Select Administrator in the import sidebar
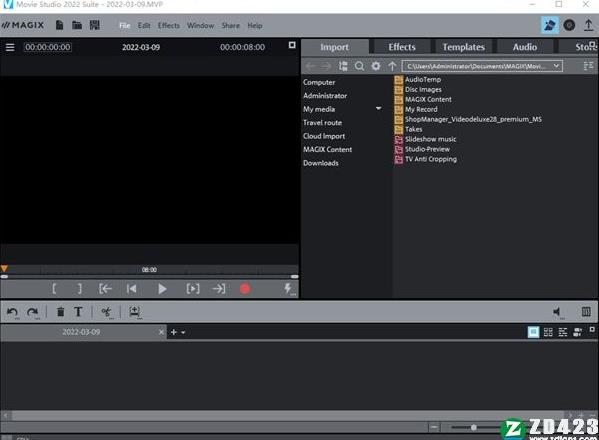The height and width of the screenshot is (440, 599). click(325, 95)
